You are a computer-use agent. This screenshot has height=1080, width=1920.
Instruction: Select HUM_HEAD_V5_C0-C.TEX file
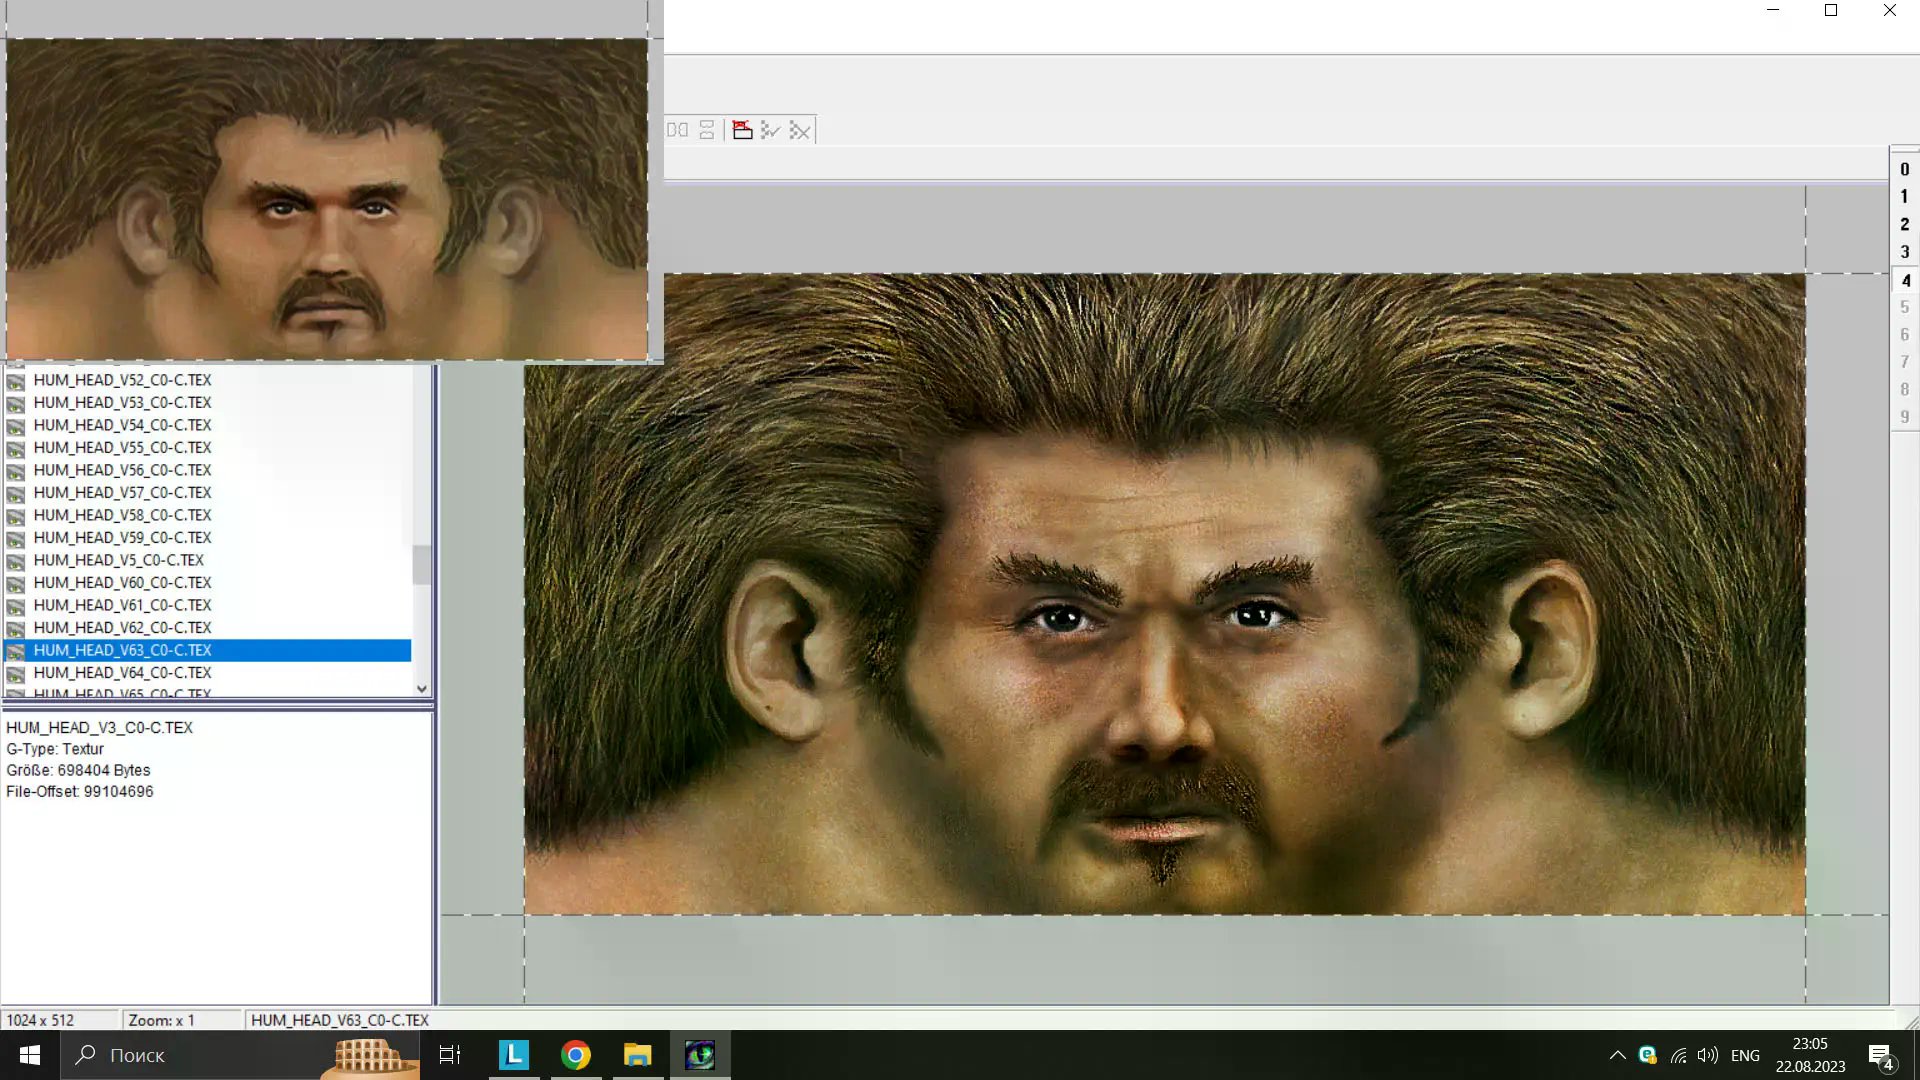click(x=118, y=560)
